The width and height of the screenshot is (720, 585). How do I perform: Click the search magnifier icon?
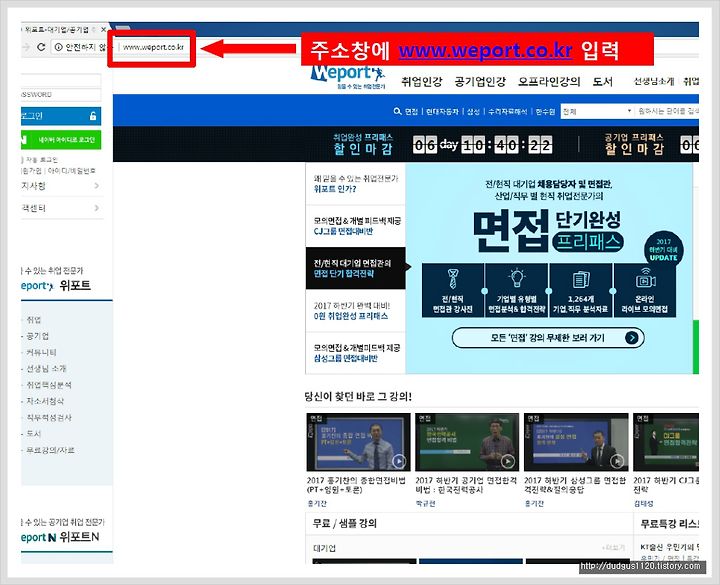(x=397, y=112)
